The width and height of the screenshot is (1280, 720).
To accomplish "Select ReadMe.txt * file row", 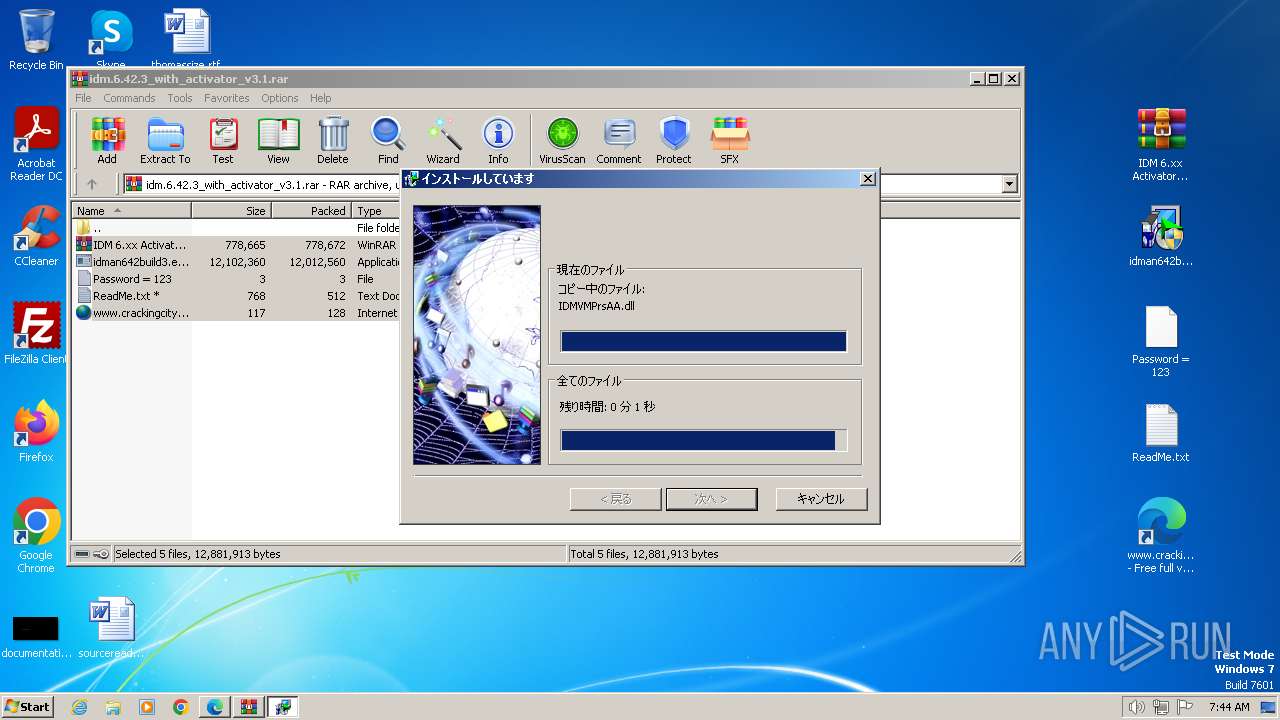I will point(237,296).
